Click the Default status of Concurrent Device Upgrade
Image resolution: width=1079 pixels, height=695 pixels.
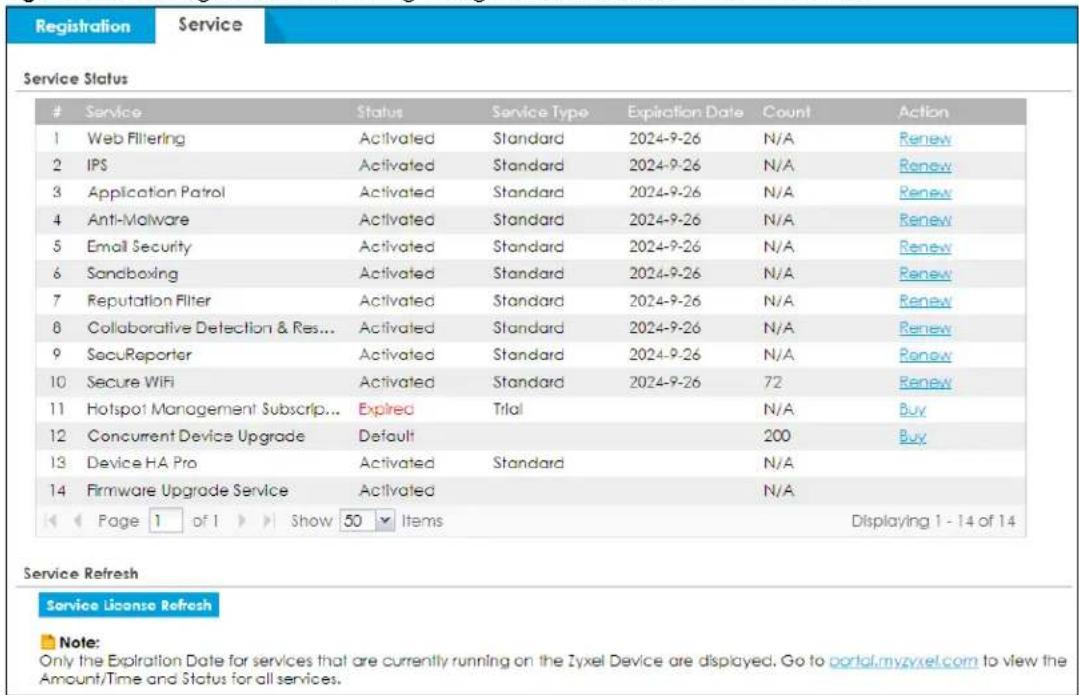pyautogui.click(x=386, y=436)
